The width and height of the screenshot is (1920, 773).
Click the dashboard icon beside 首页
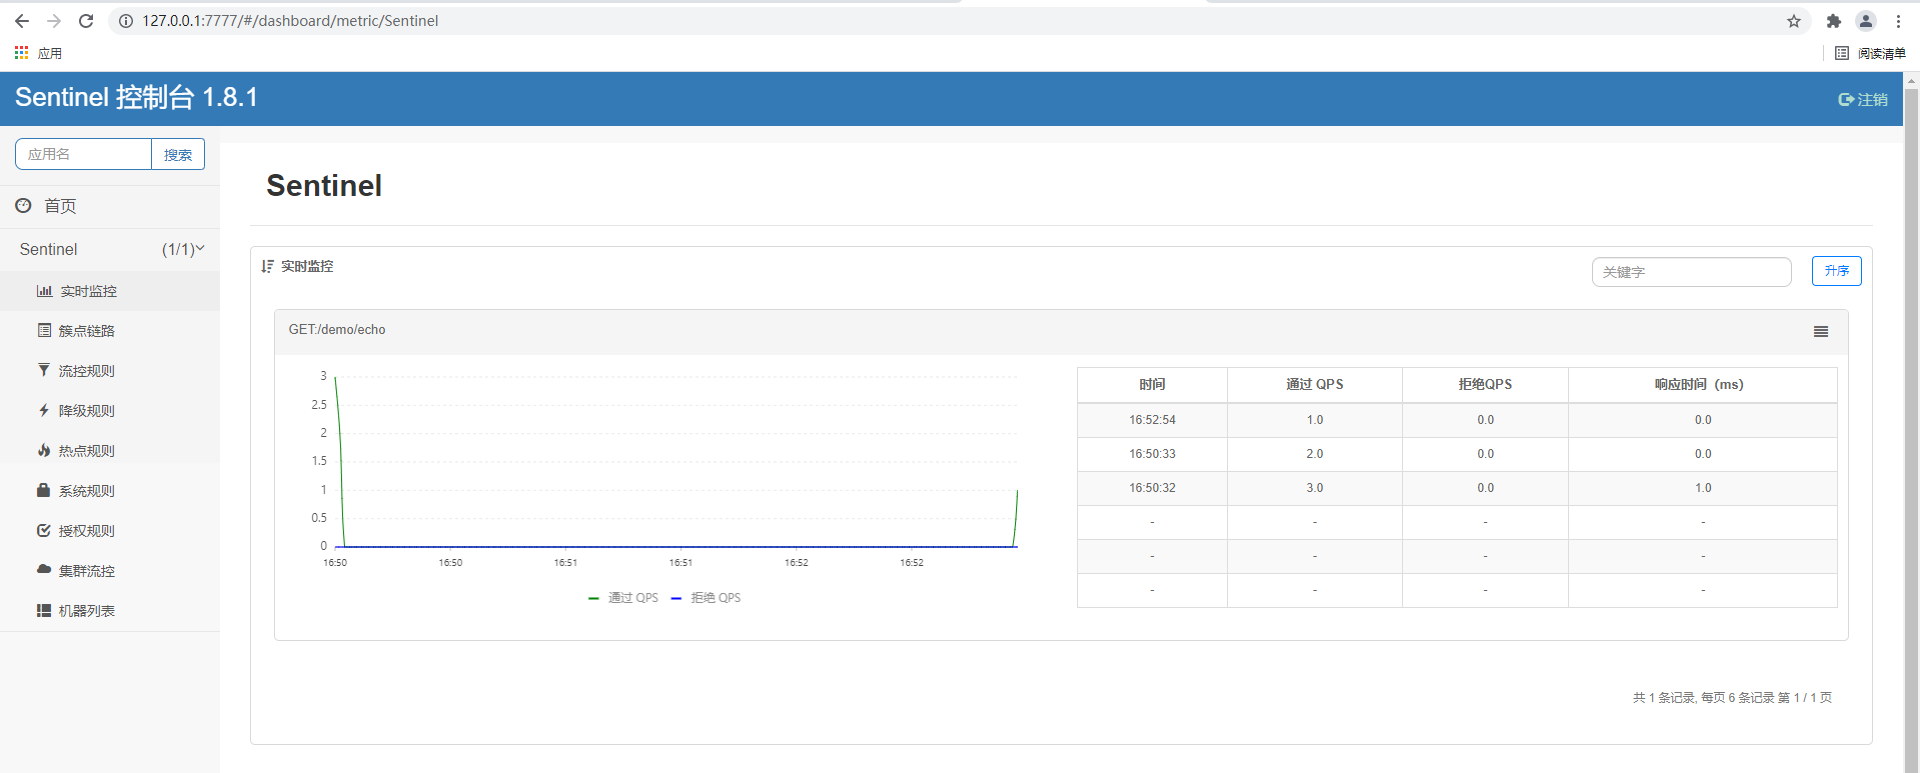23,205
